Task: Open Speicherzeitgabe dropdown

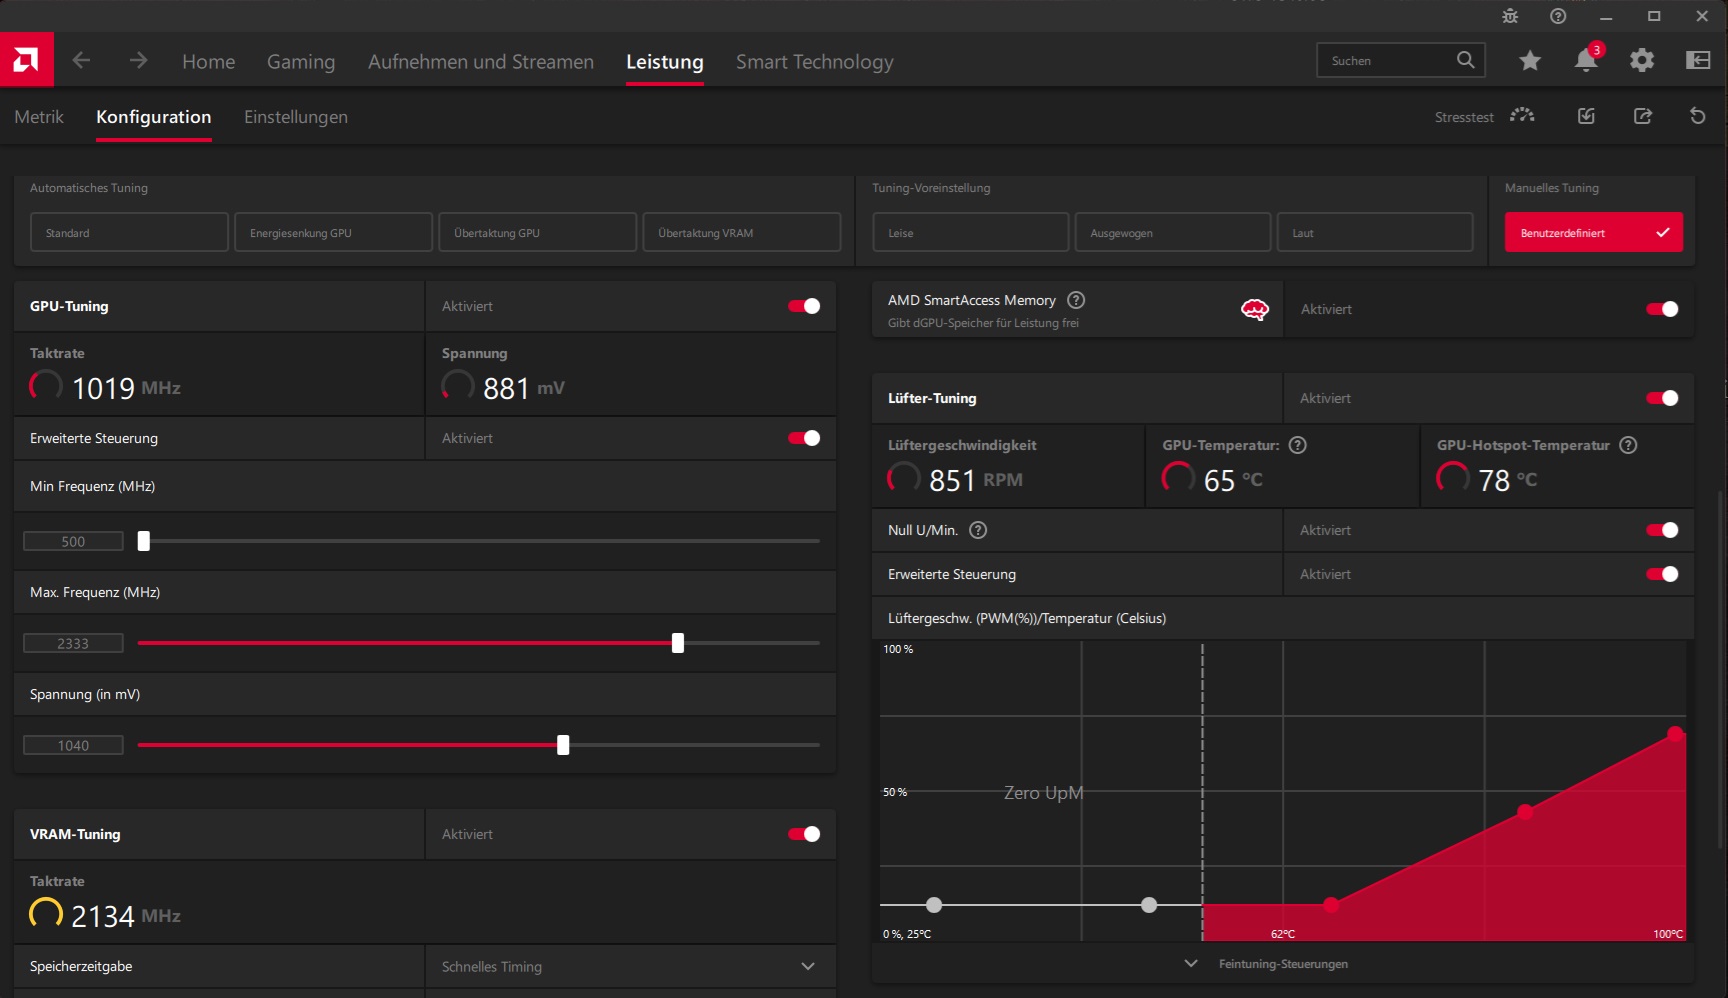Action: 631,966
